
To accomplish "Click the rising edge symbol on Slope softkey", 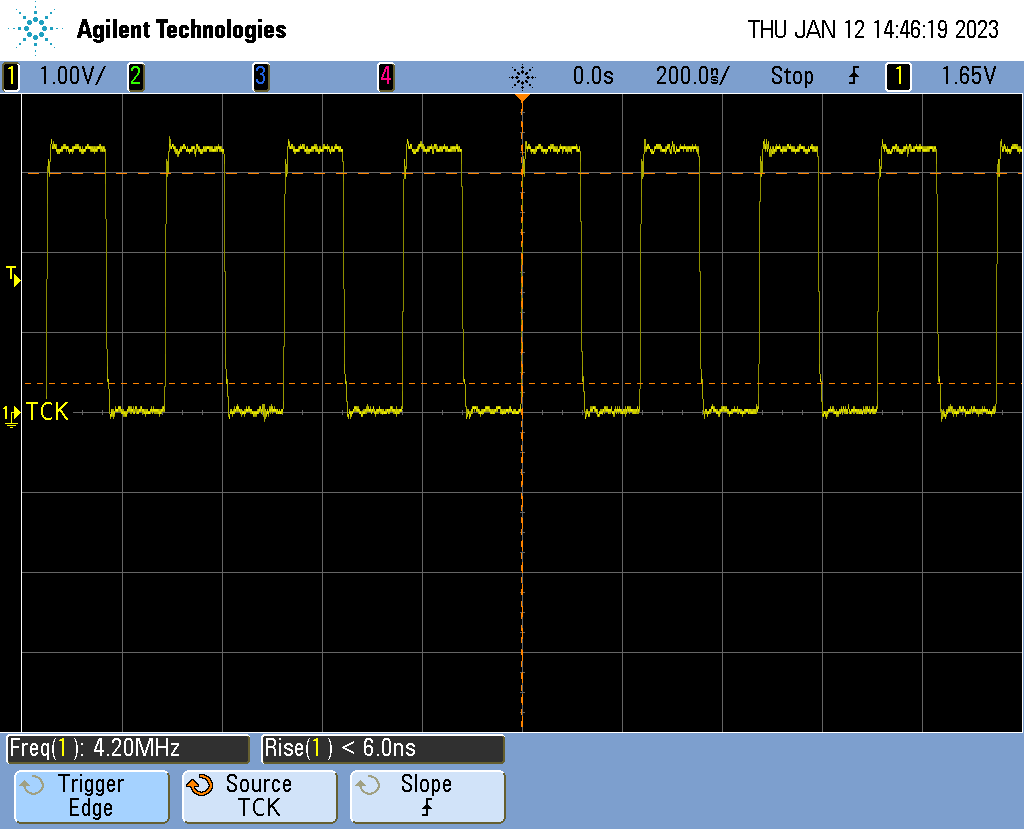I will pos(427,808).
